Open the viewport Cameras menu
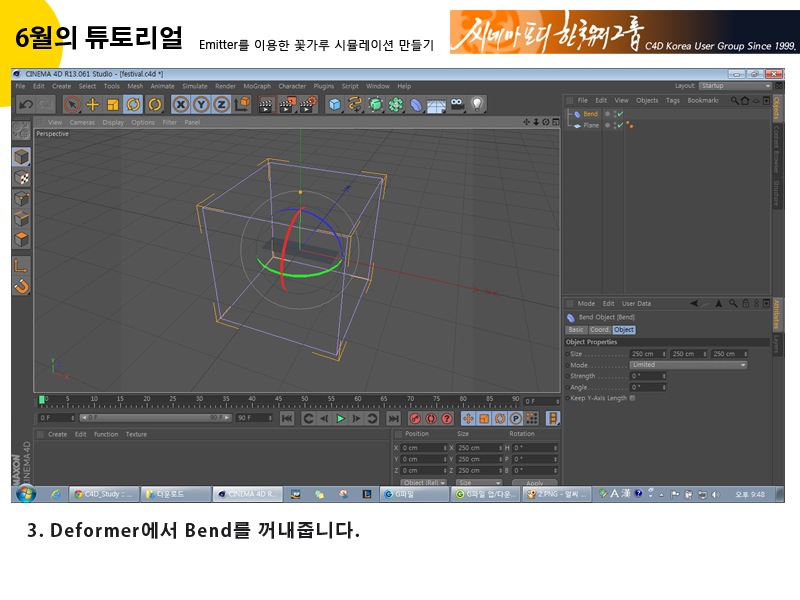Viewport: 800px width, 600px height. pyautogui.click(x=82, y=122)
